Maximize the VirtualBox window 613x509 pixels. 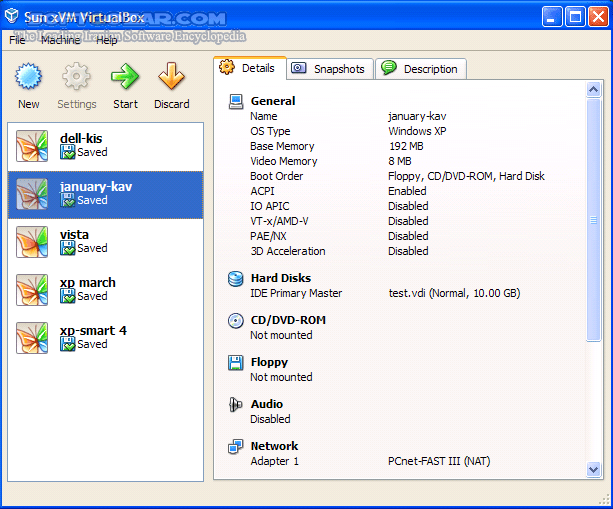[x=575, y=16]
